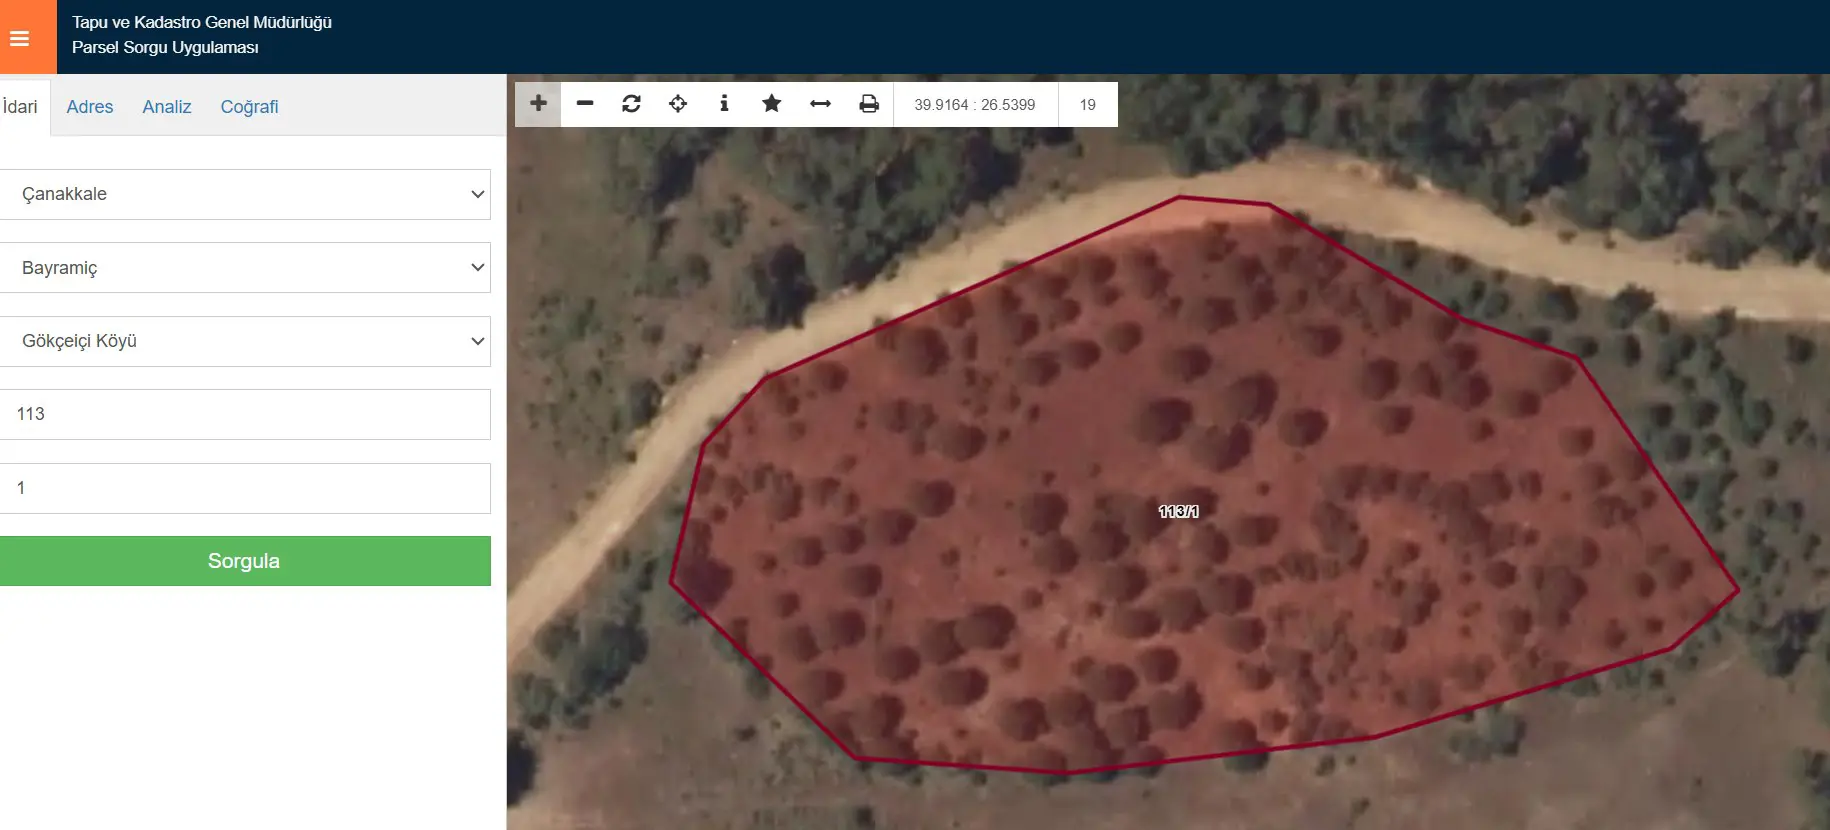Go to the Analiz tab
The height and width of the screenshot is (830, 1830).
click(x=167, y=107)
